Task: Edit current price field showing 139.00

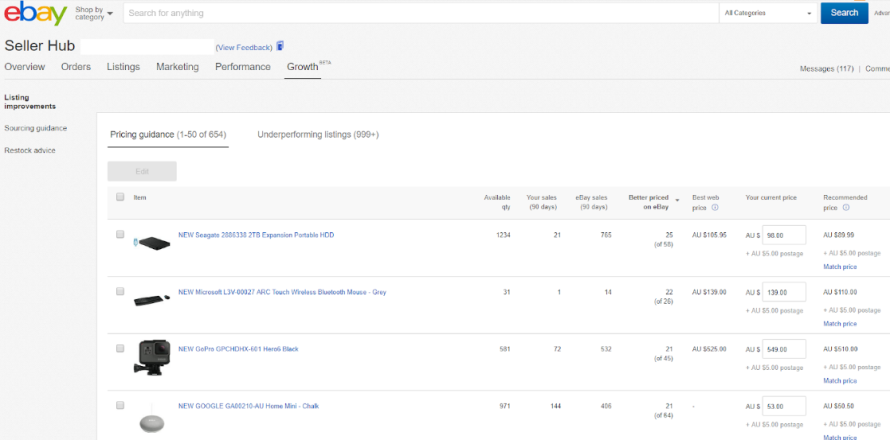Action: click(784, 292)
